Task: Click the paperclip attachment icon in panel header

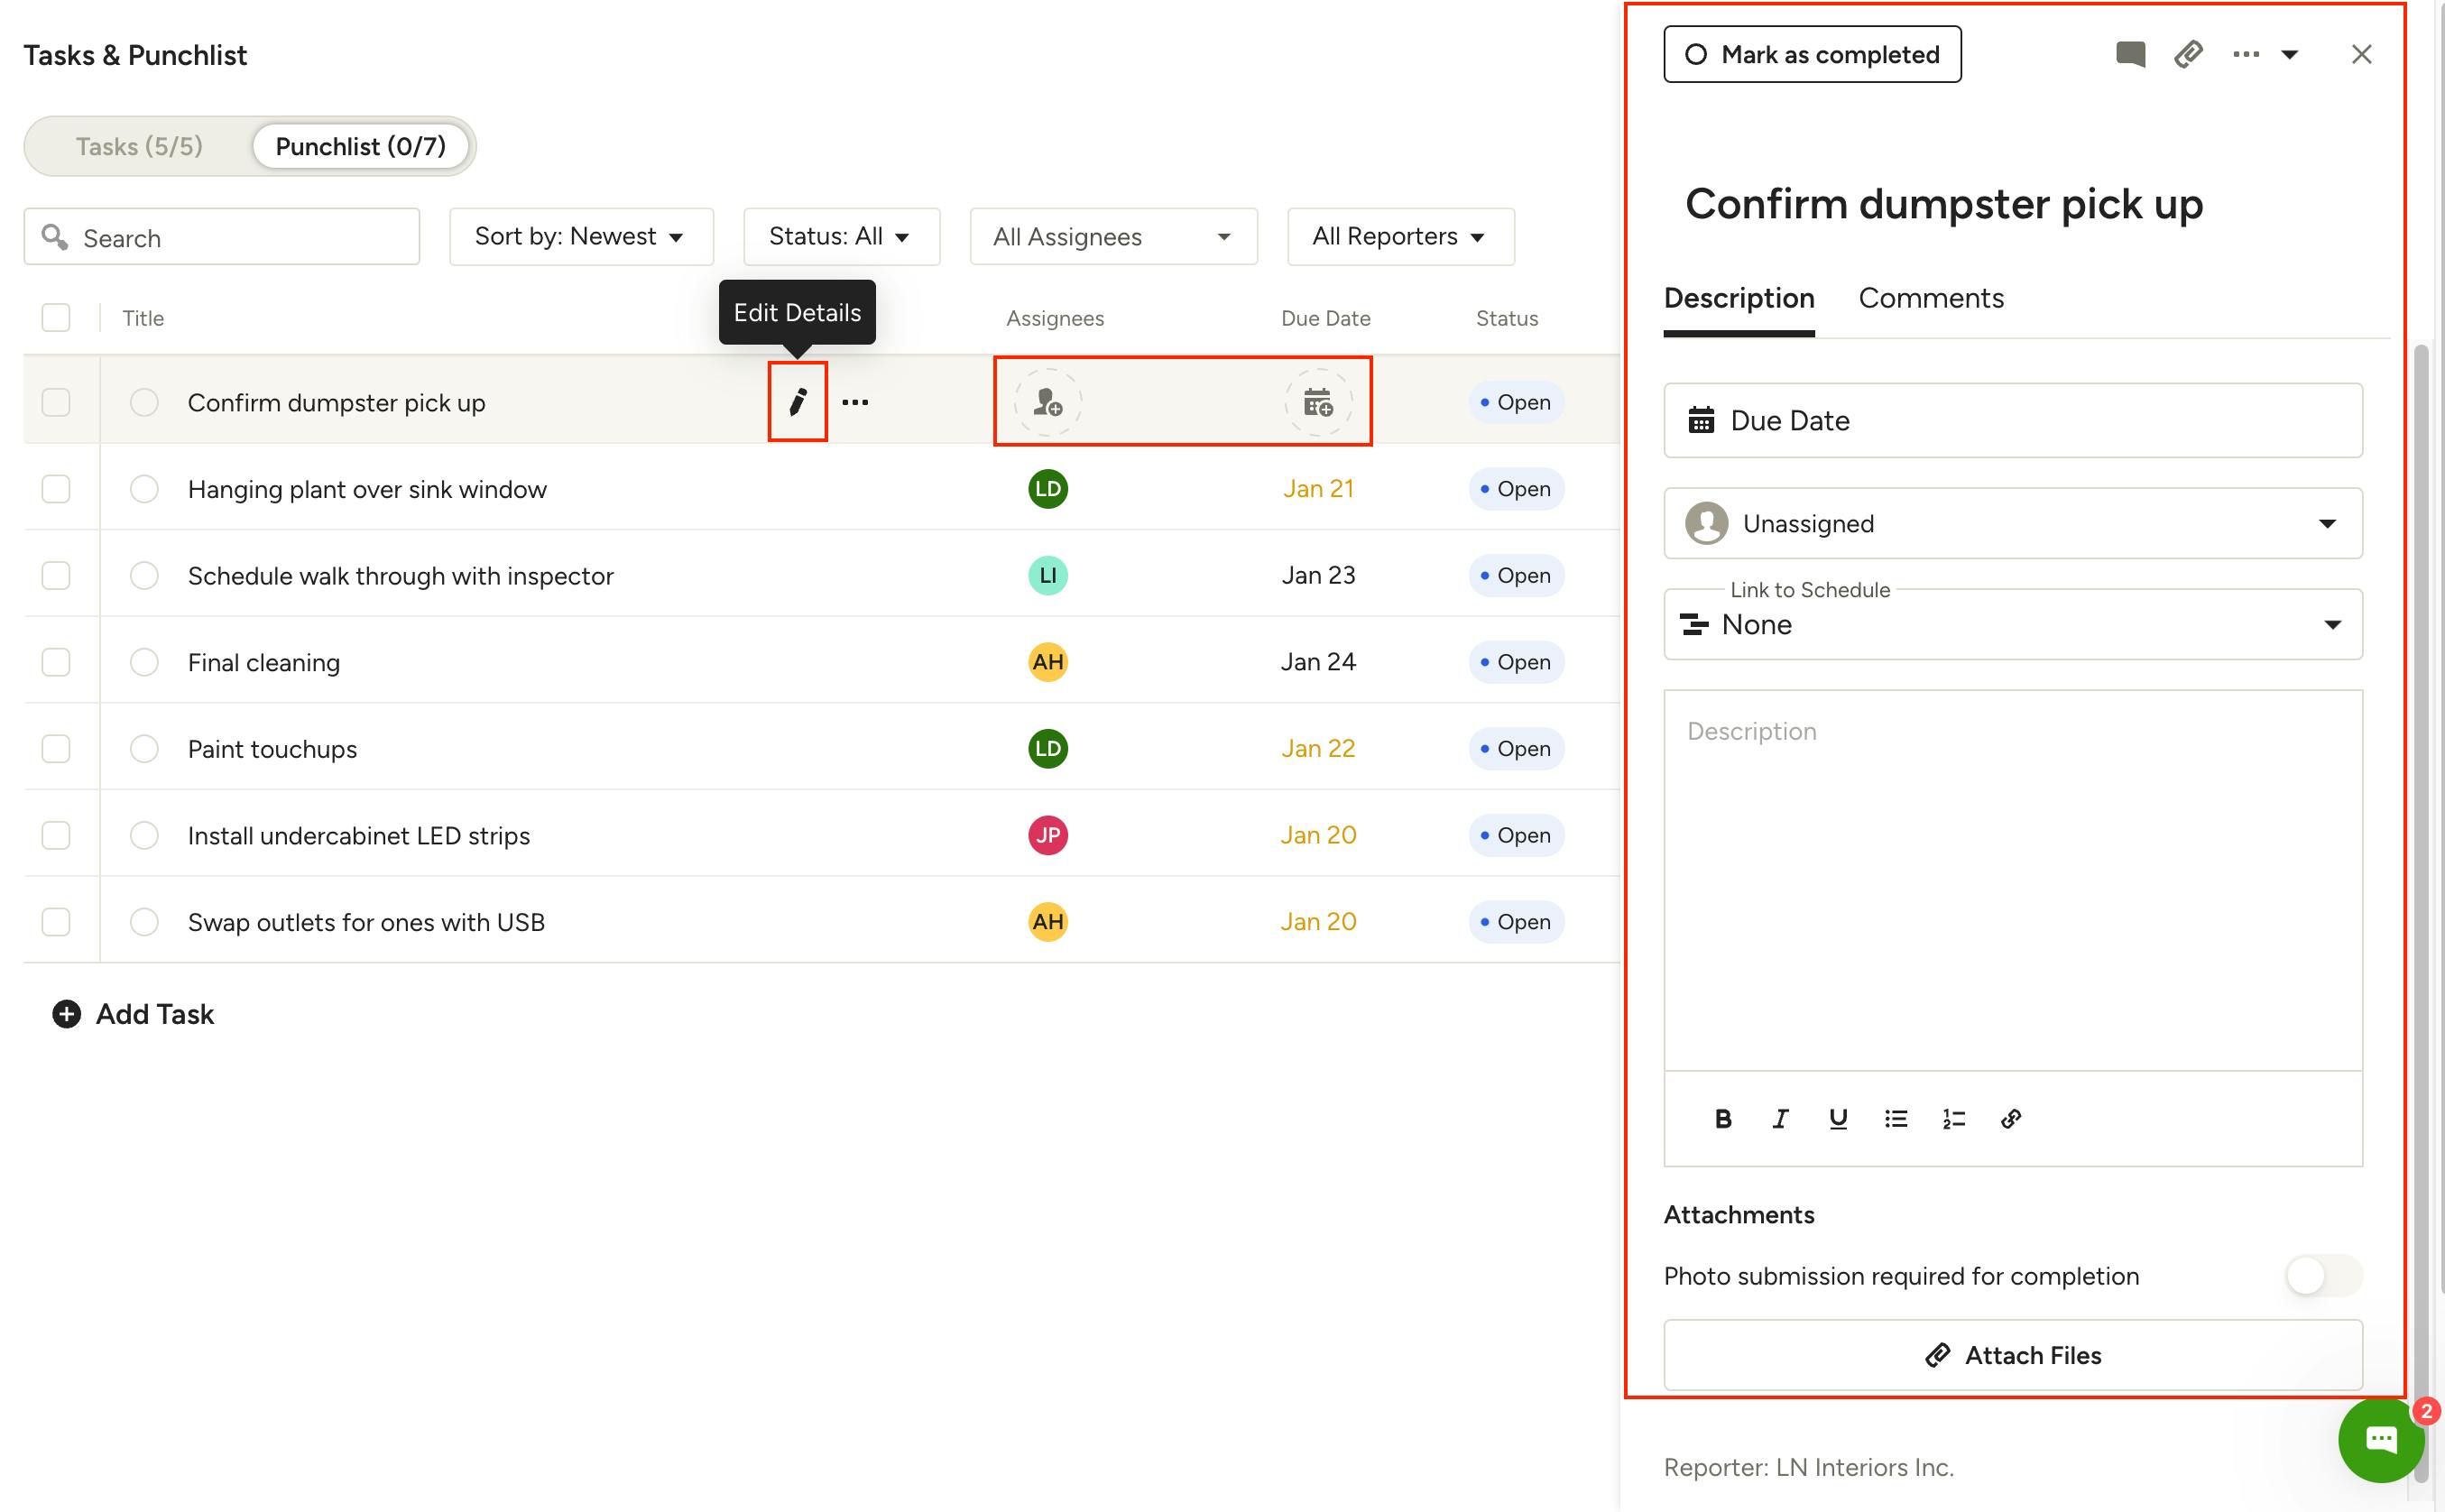Action: pyautogui.click(x=2188, y=54)
